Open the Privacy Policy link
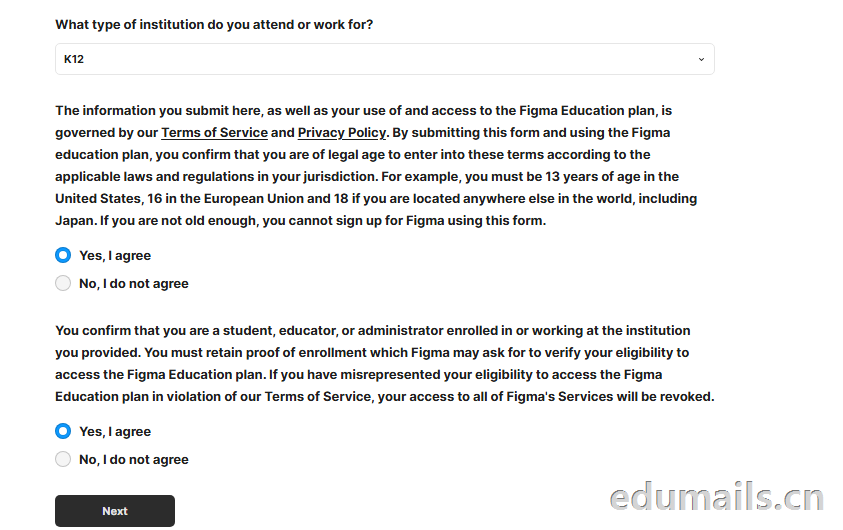The image size is (843, 530). coord(342,133)
